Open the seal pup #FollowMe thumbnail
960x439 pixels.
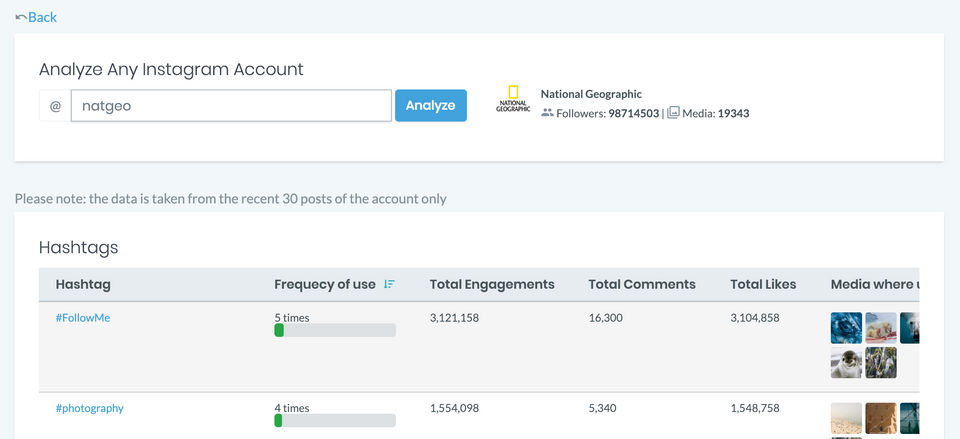pos(846,362)
